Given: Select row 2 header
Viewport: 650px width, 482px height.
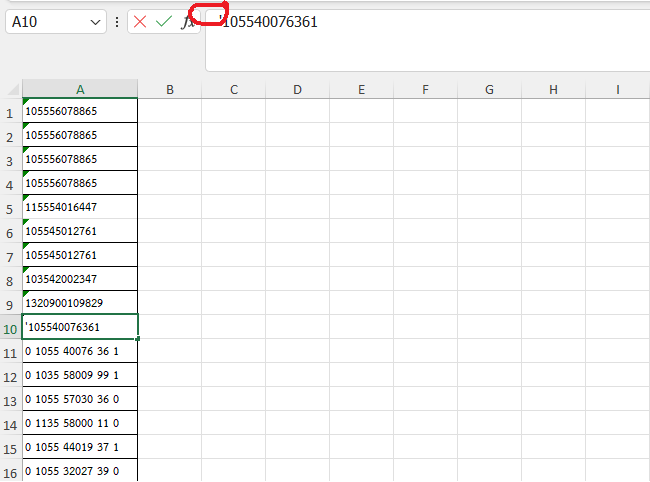Looking at the screenshot, I should point(10,137).
